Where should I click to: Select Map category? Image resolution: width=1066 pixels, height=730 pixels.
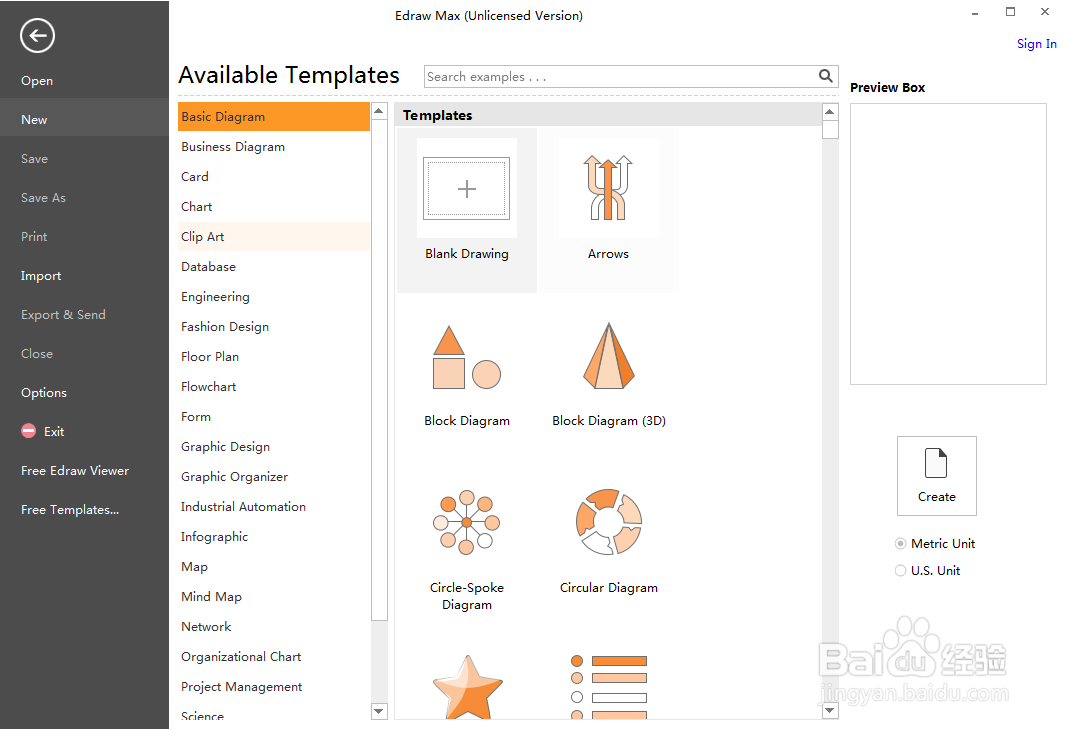[x=274, y=566]
